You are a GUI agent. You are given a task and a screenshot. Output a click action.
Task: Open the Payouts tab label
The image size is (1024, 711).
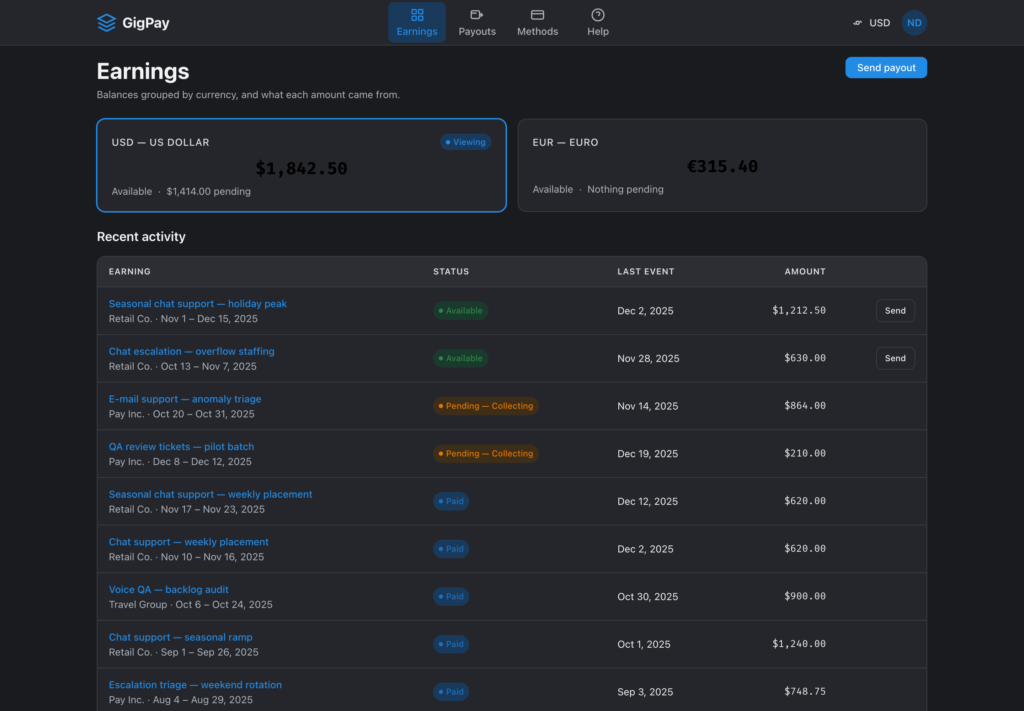[x=477, y=31]
